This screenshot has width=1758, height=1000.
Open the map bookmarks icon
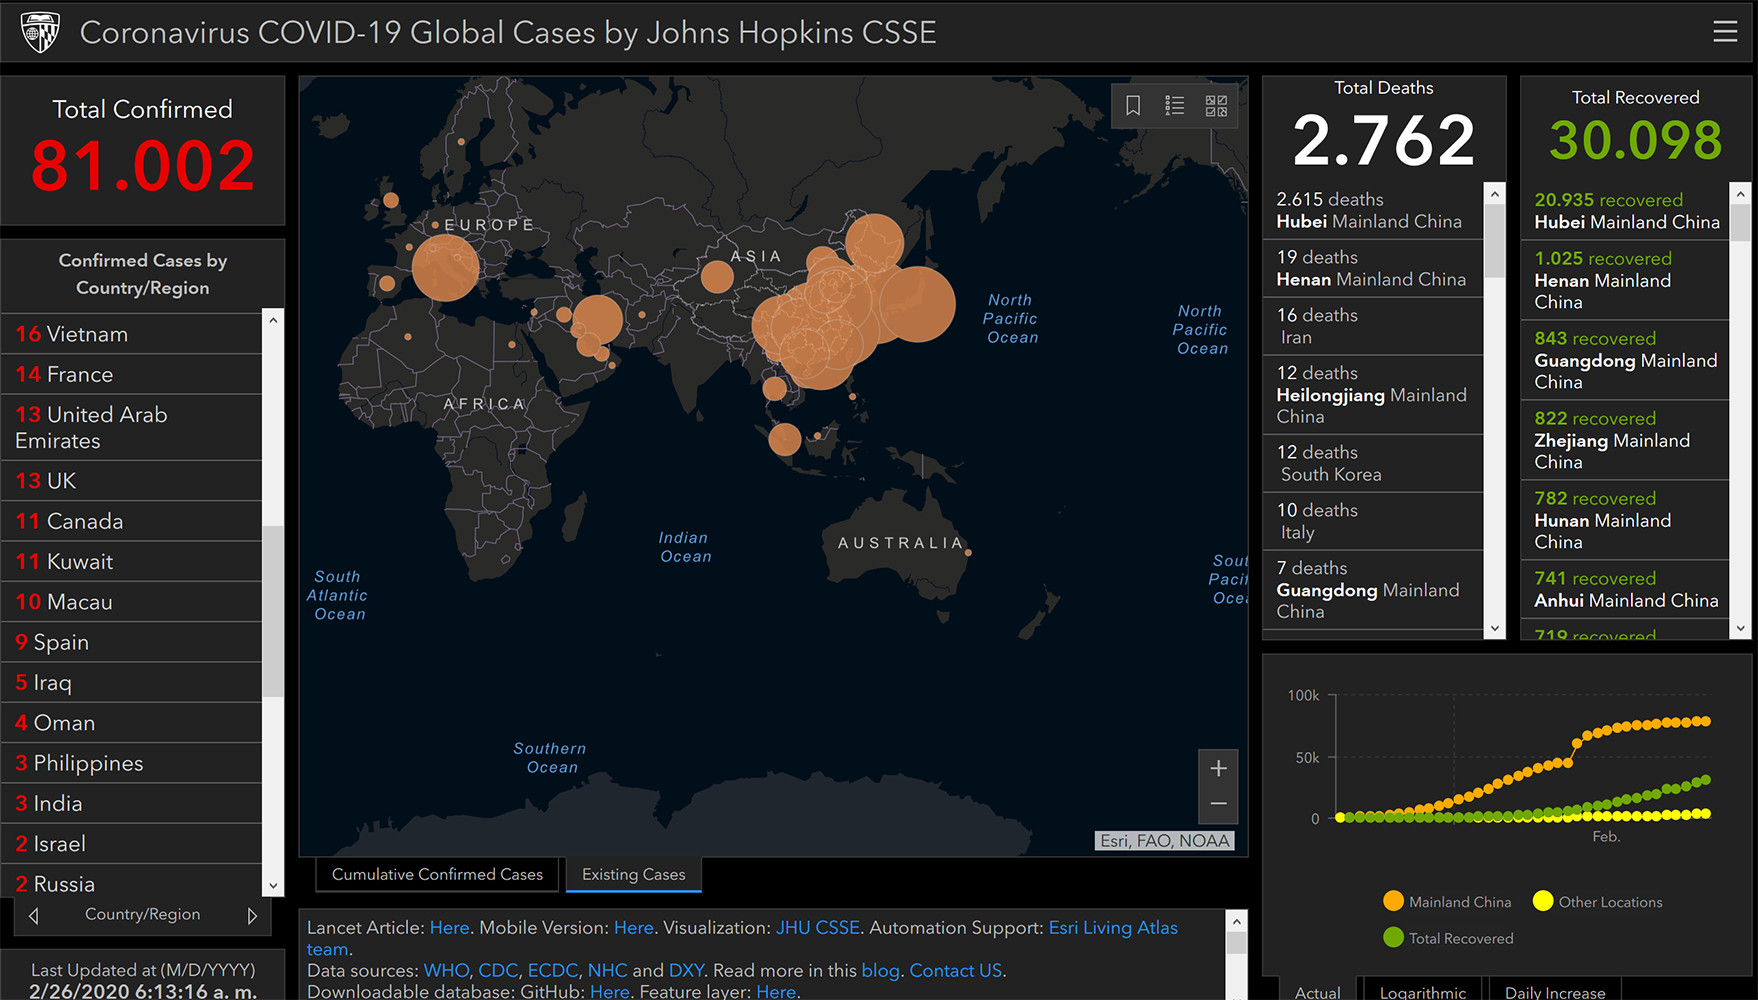(x=1133, y=105)
